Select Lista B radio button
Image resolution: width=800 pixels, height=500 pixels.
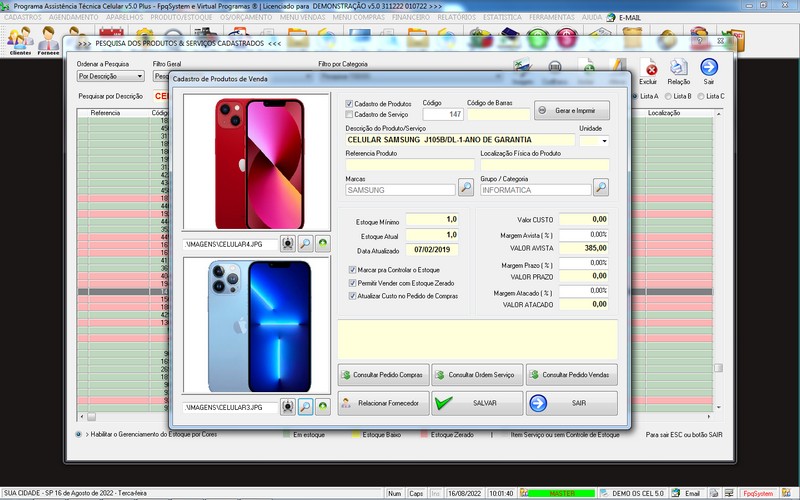click(668, 96)
